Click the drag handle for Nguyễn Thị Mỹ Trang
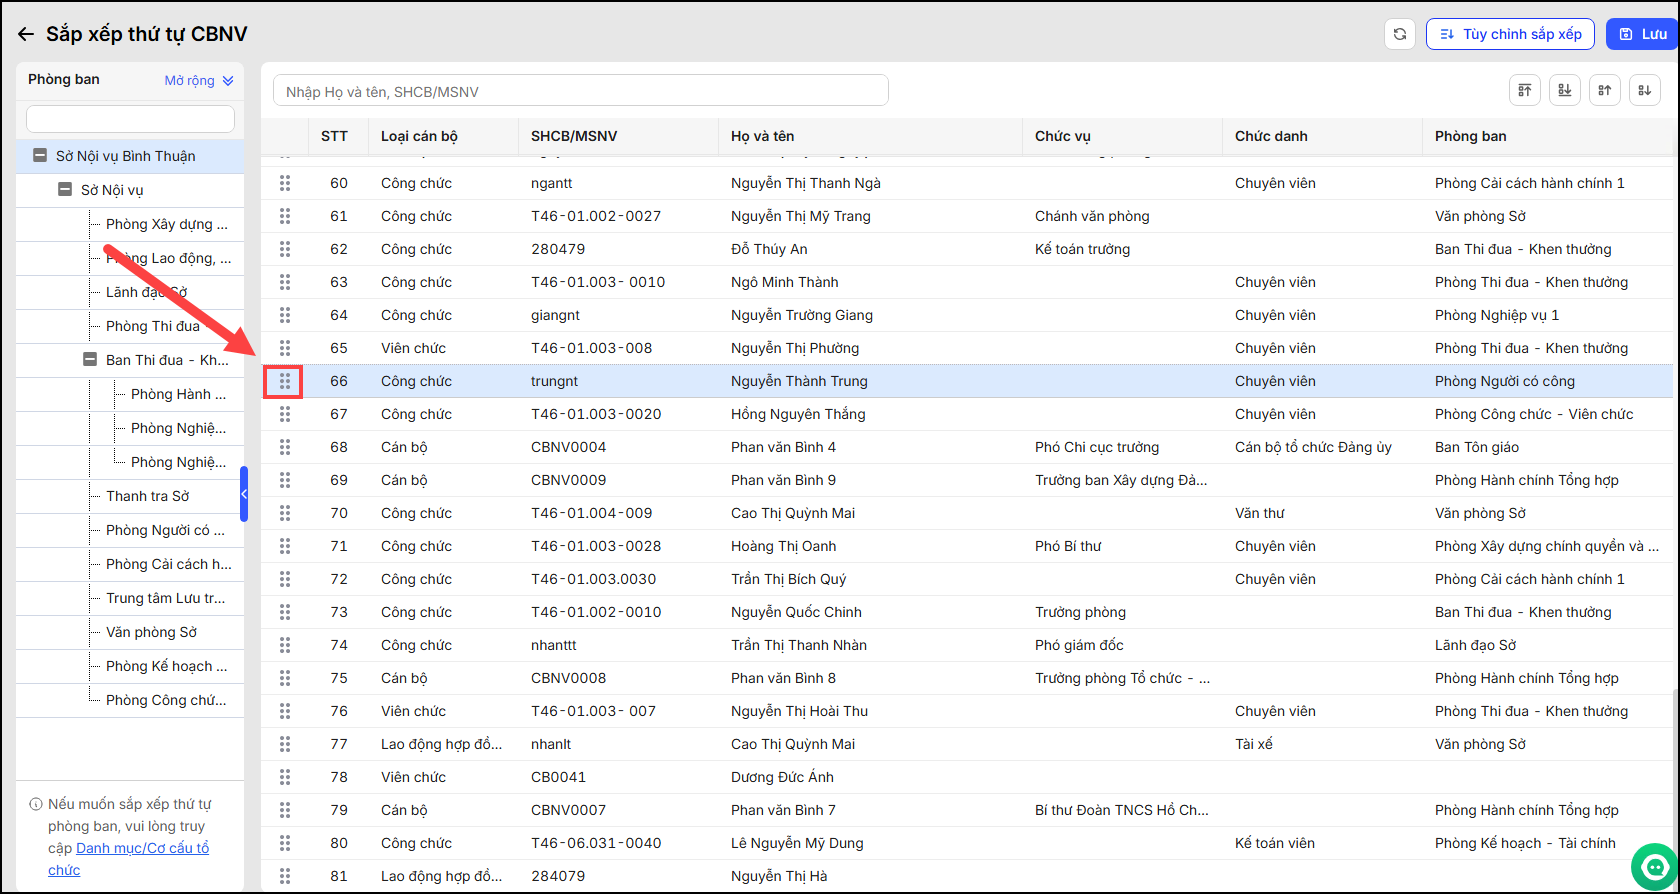 284,216
